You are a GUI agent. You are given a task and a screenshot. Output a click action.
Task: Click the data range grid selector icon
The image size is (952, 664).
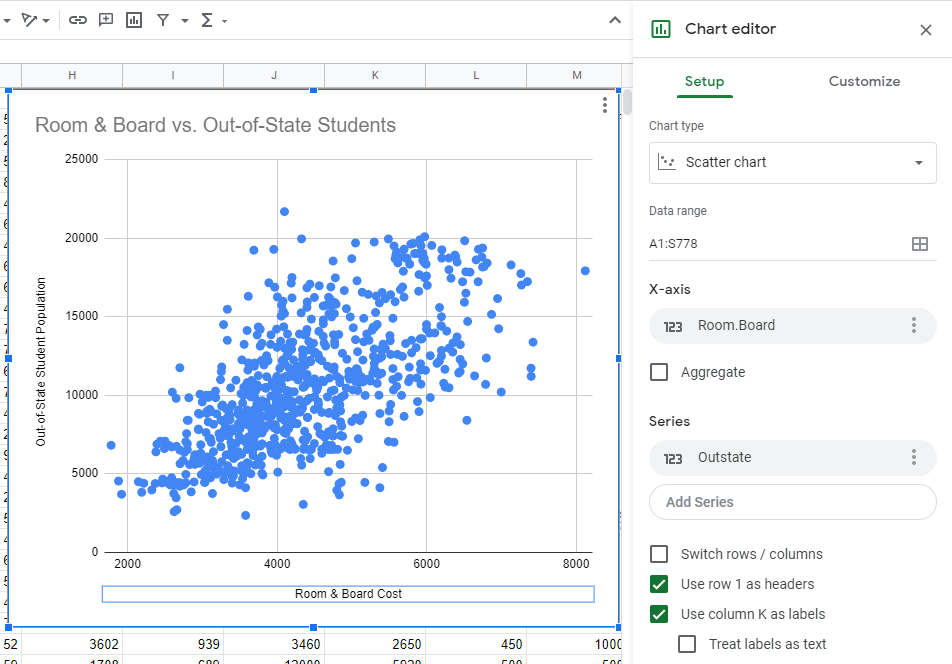point(919,244)
